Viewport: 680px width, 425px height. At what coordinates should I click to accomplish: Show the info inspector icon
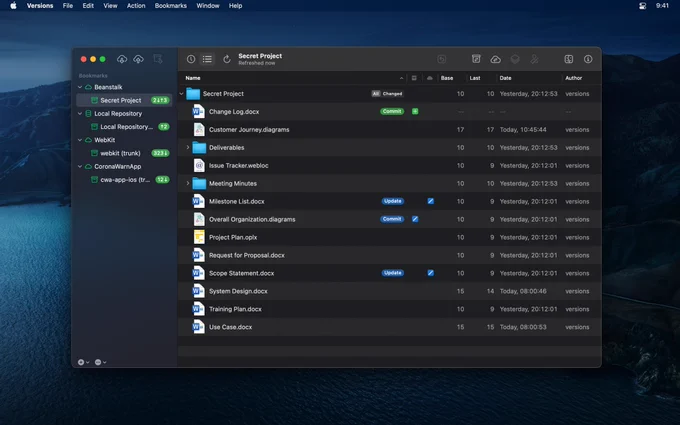coord(588,59)
